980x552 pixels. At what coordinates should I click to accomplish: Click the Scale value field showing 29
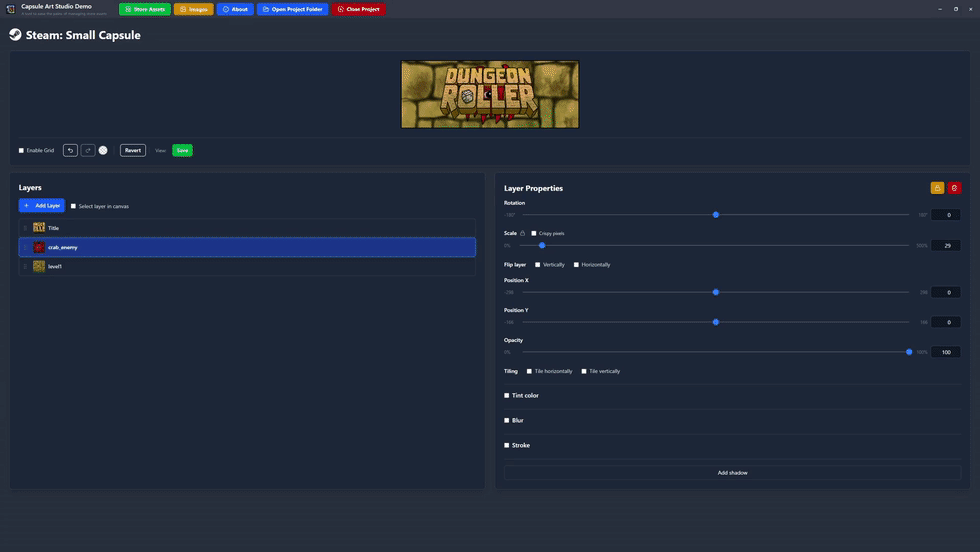946,245
